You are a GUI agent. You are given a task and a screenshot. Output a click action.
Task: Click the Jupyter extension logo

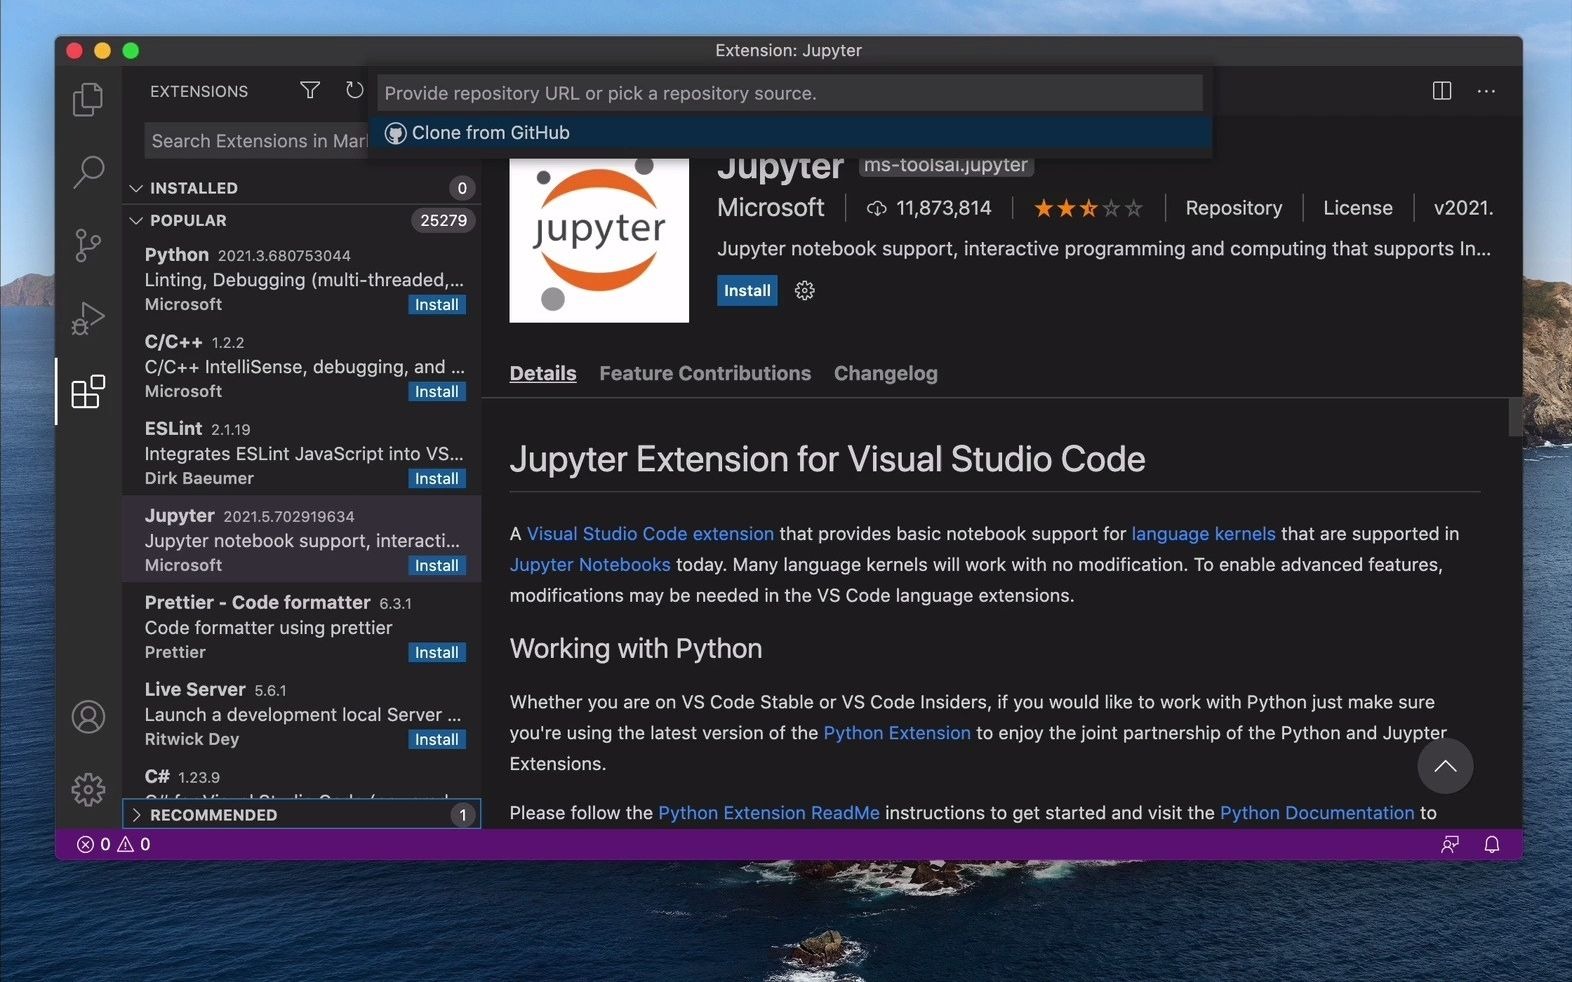(x=599, y=240)
